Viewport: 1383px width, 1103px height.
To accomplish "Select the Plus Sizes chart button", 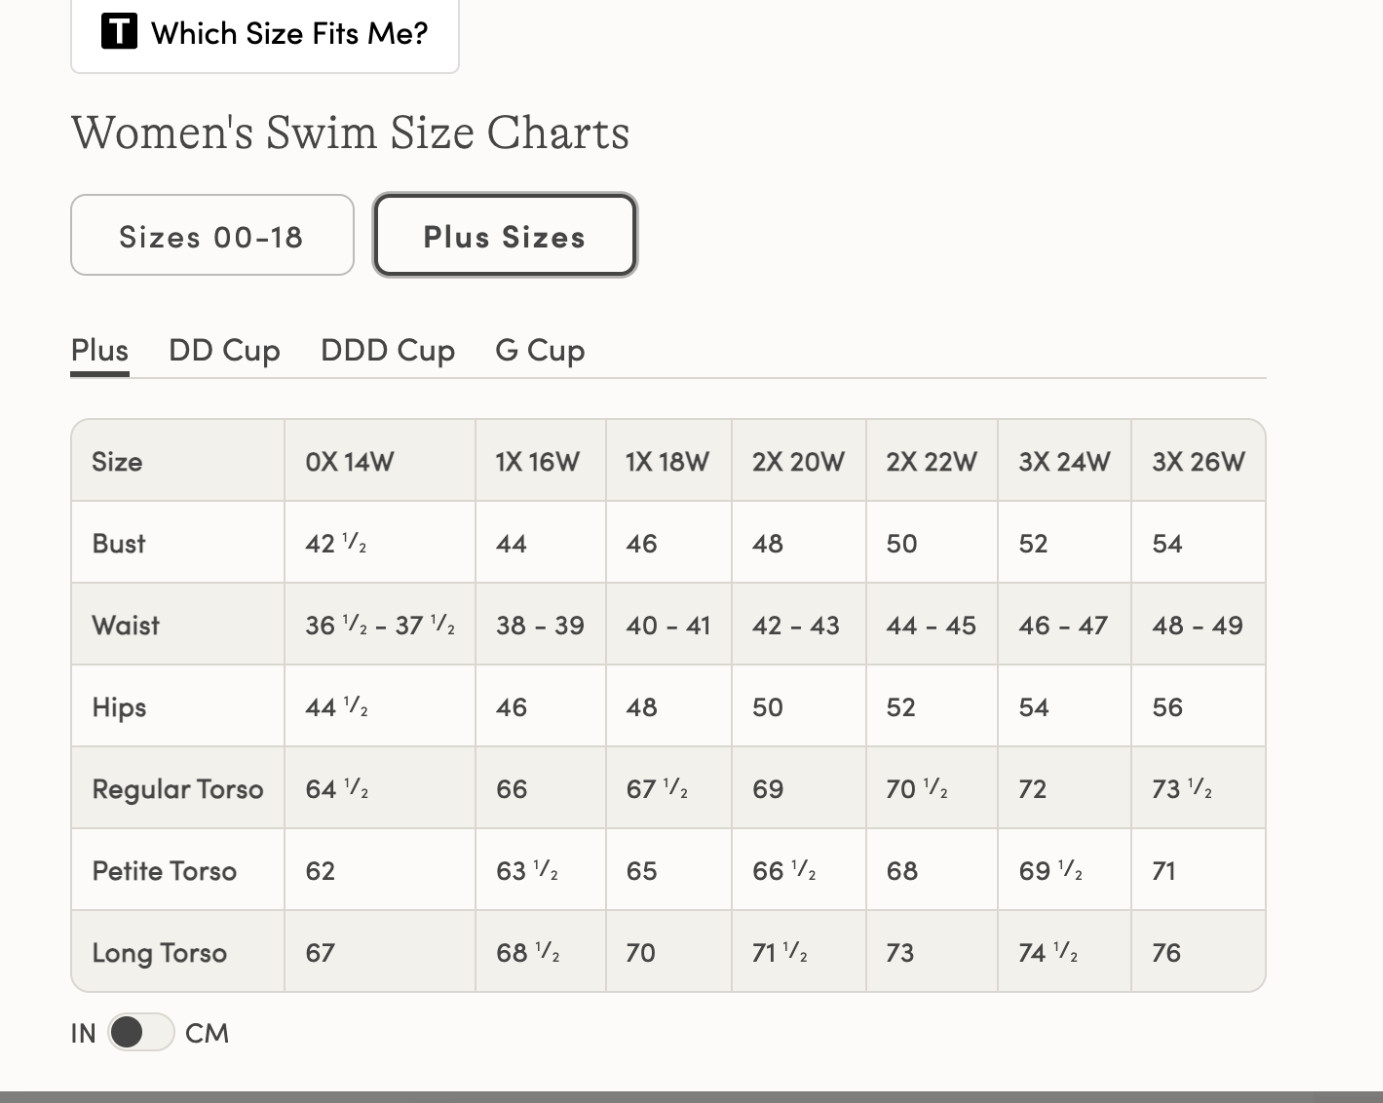I will coord(504,236).
